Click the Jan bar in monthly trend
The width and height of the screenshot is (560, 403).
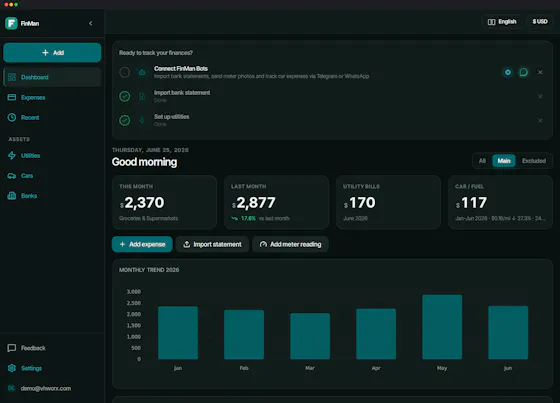point(178,333)
